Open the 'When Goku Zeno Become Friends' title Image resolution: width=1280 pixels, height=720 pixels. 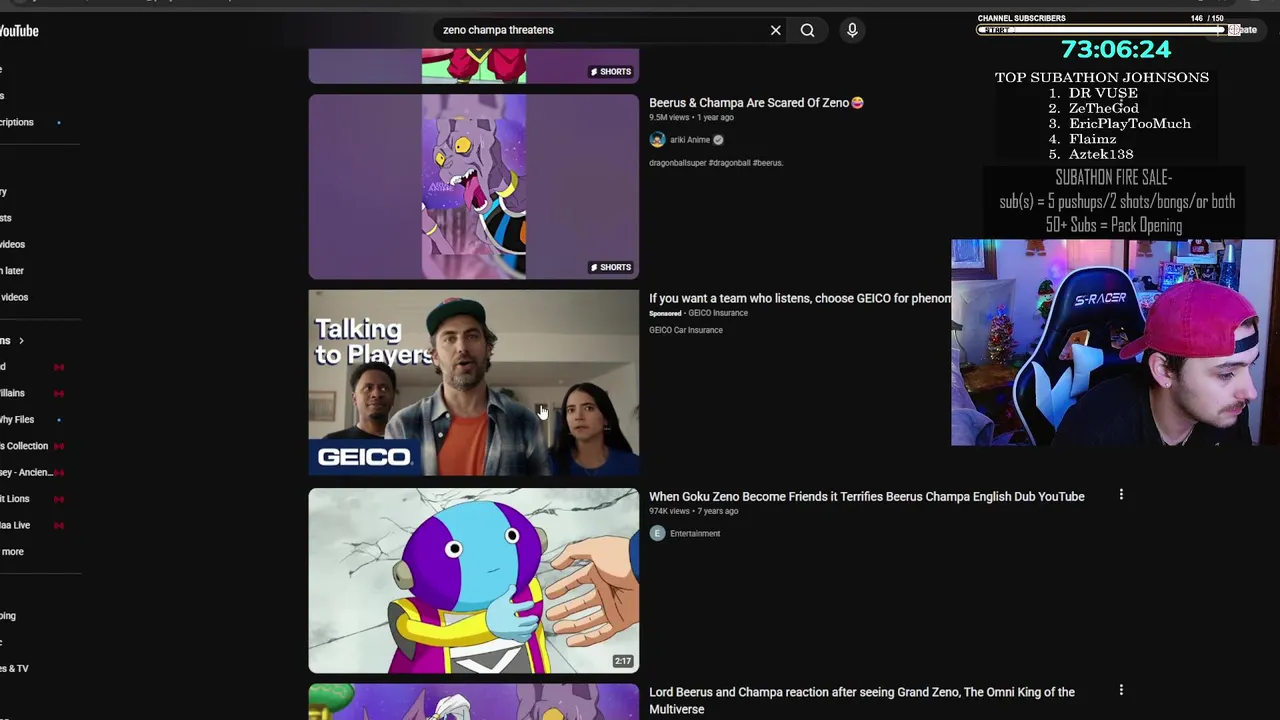(x=866, y=496)
